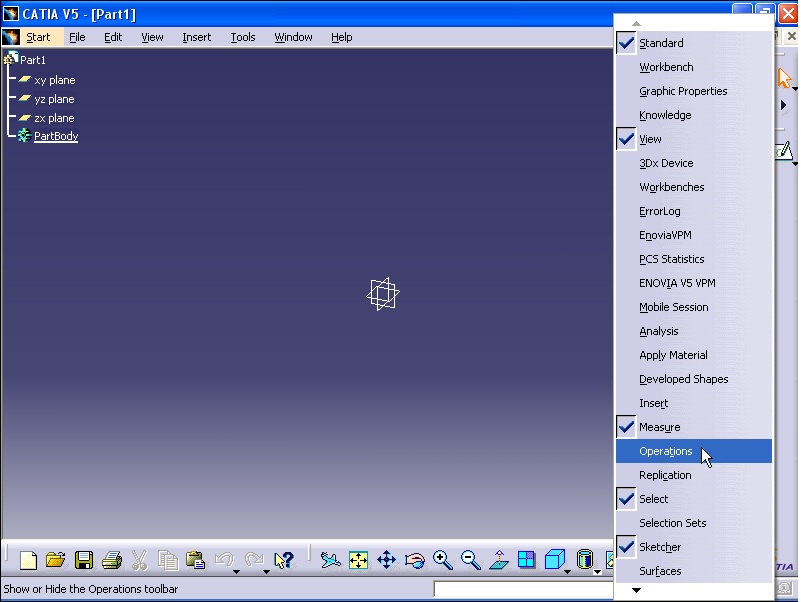Select the Rotate view tool
The width and height of the screenshot is (801, 602).
(x=415, y=561)
